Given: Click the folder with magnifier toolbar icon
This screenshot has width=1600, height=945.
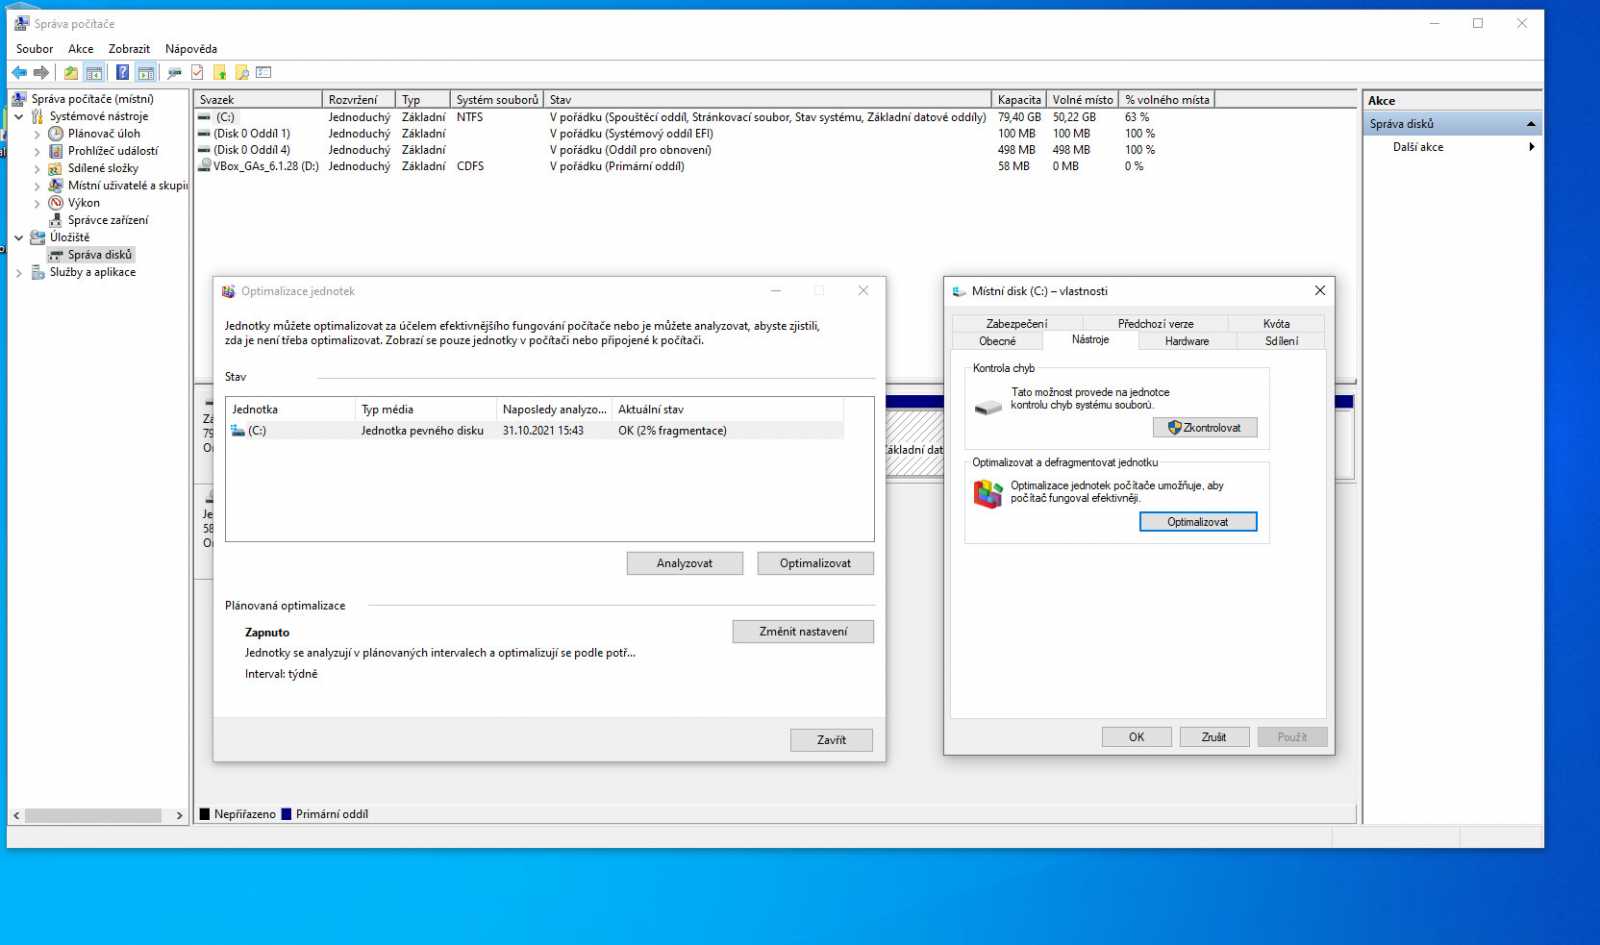Looking at the screenshot, I should [x=242, y=72].
